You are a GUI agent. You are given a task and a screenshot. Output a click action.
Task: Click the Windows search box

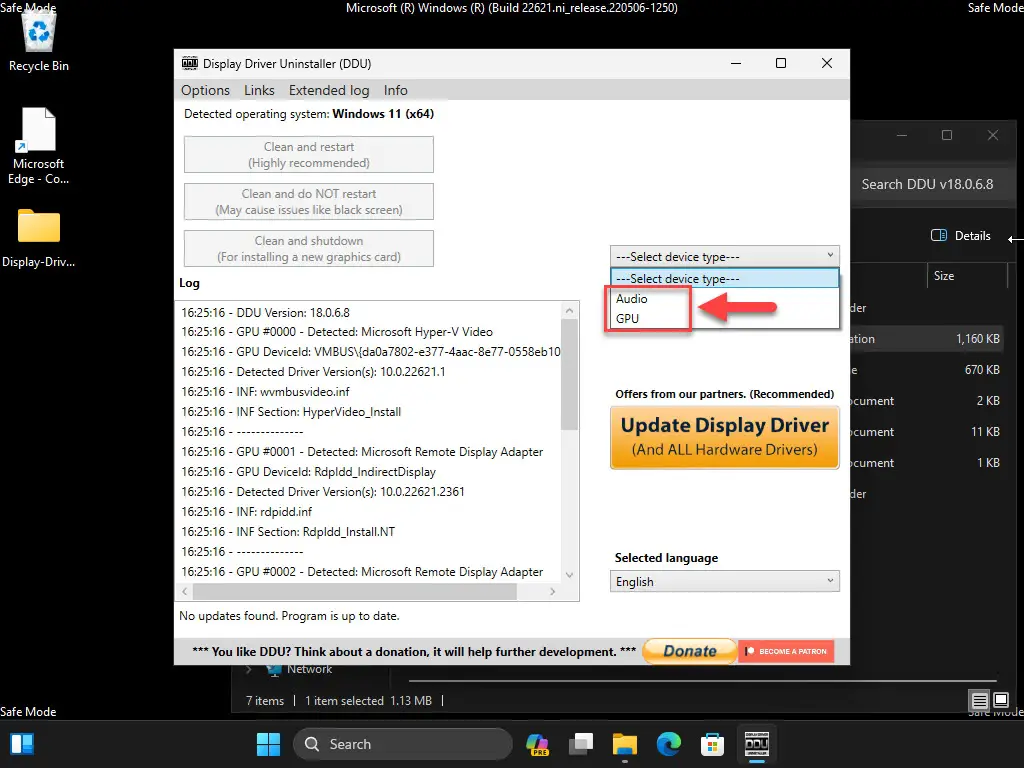pyautogui.click(x=400, y=744)
